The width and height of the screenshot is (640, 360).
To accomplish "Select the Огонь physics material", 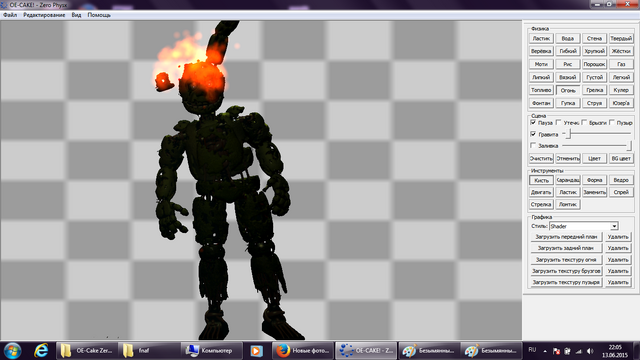I will pos(568,90).
